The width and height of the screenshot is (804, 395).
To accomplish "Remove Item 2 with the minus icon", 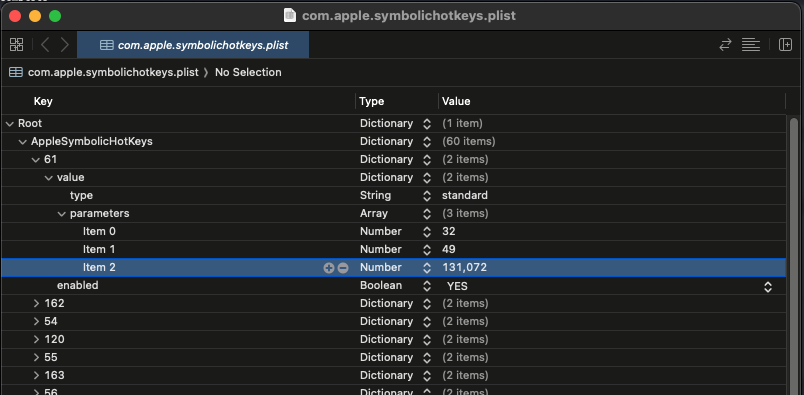I will pyautogui.click(x=343, y=268).
